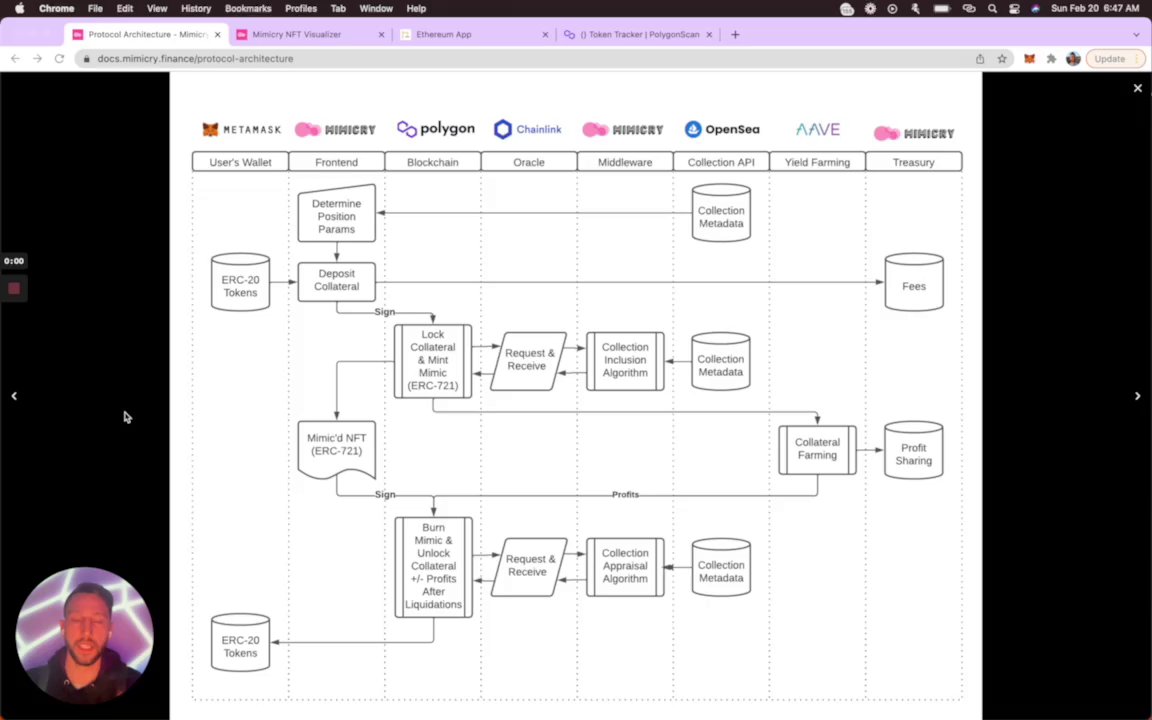Click the Fees cylinder
1152x720 pixels.
(x=914, y=282)
